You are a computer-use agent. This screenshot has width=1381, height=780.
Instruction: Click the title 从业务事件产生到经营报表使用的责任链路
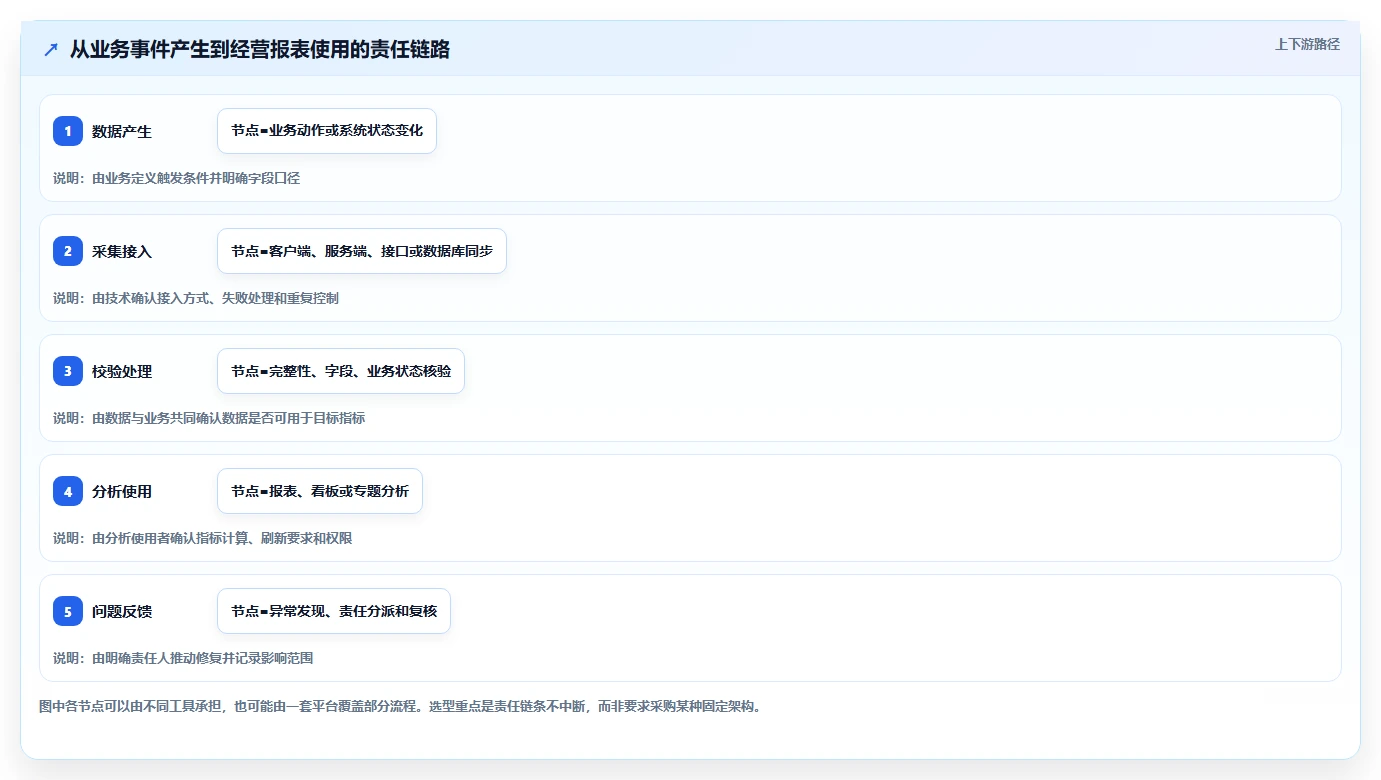point(260,49)
